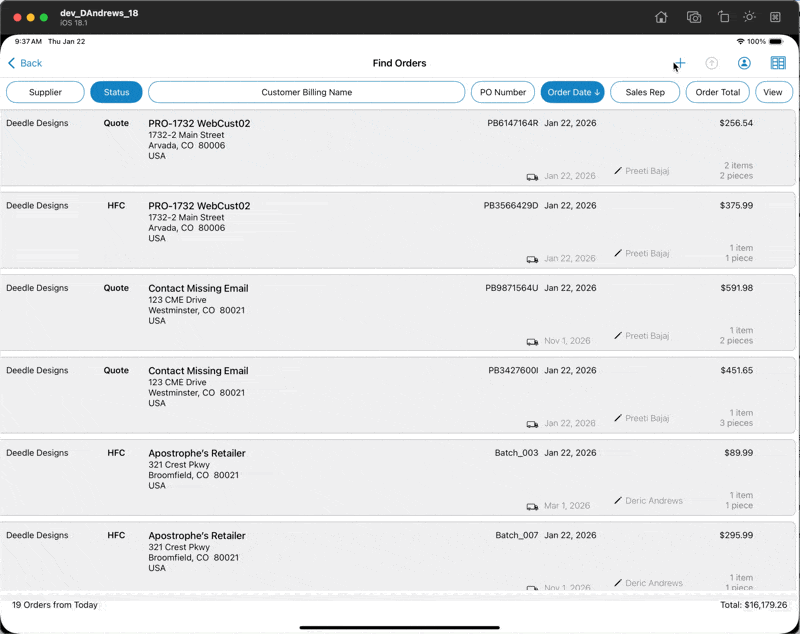800x634 pixels.
Task: Select the $375.99 order total
Action: (736, 206)
